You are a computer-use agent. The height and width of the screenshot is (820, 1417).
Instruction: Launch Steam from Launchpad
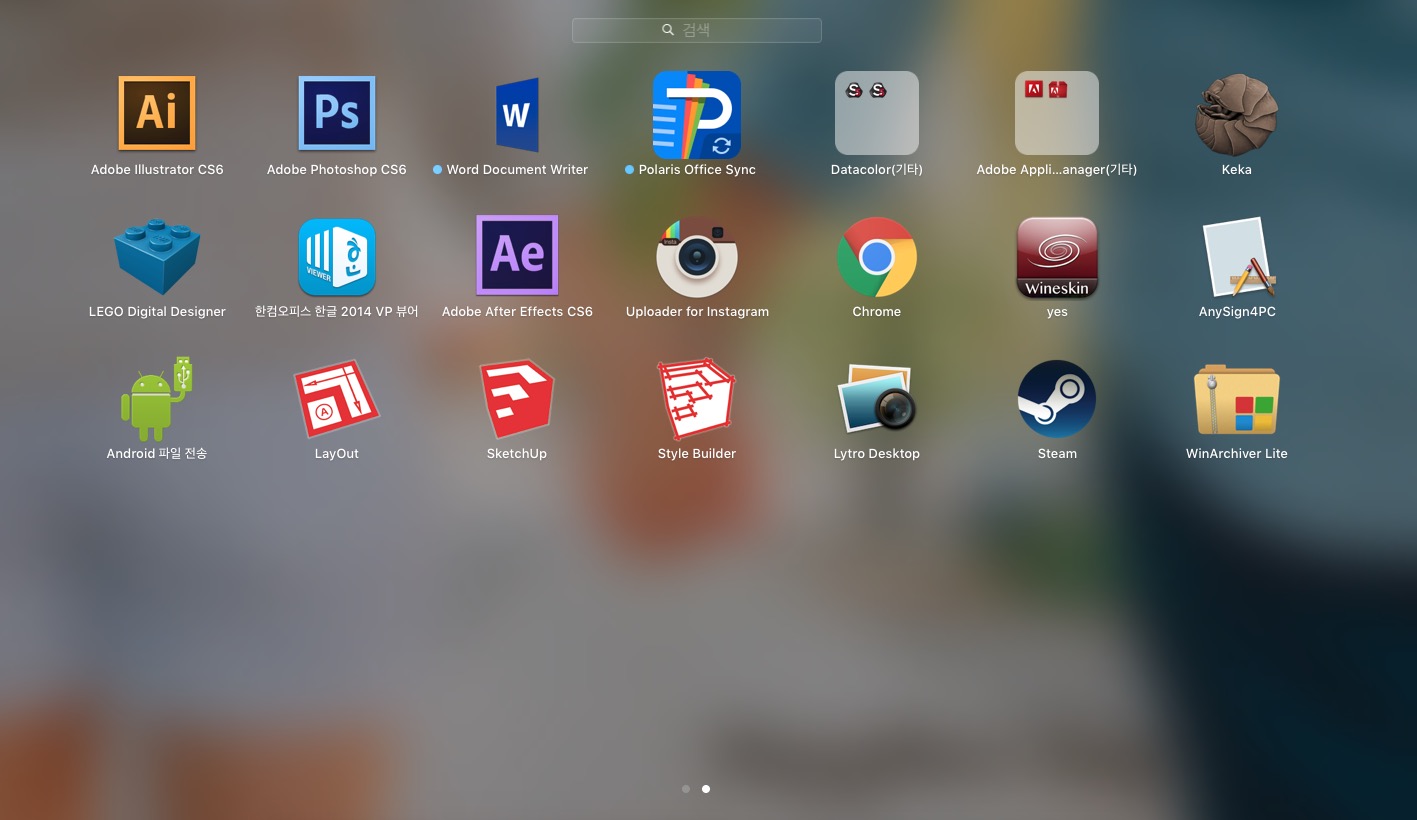coord(1057,398)
